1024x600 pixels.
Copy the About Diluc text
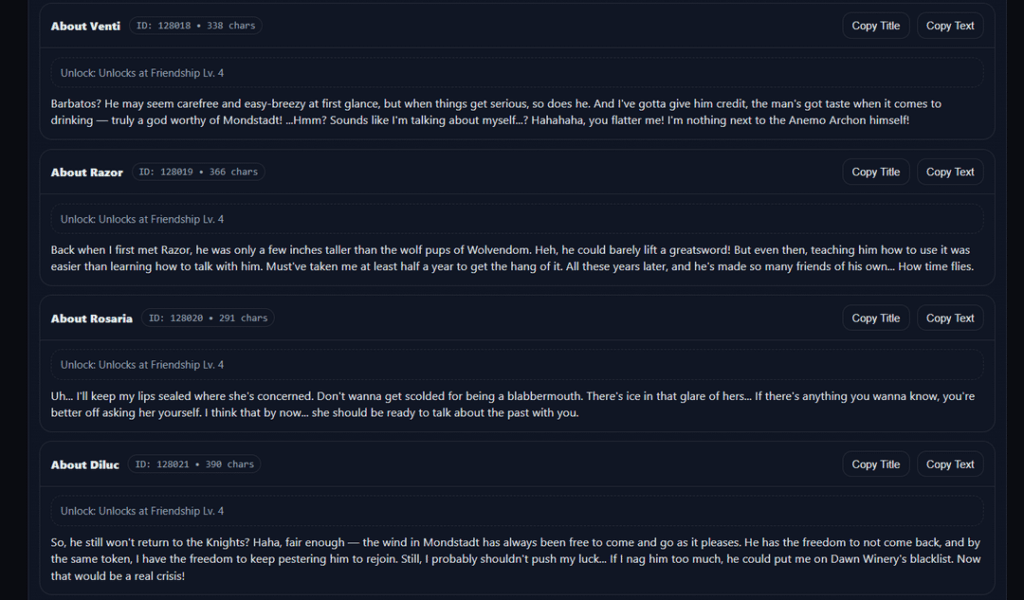950,464
